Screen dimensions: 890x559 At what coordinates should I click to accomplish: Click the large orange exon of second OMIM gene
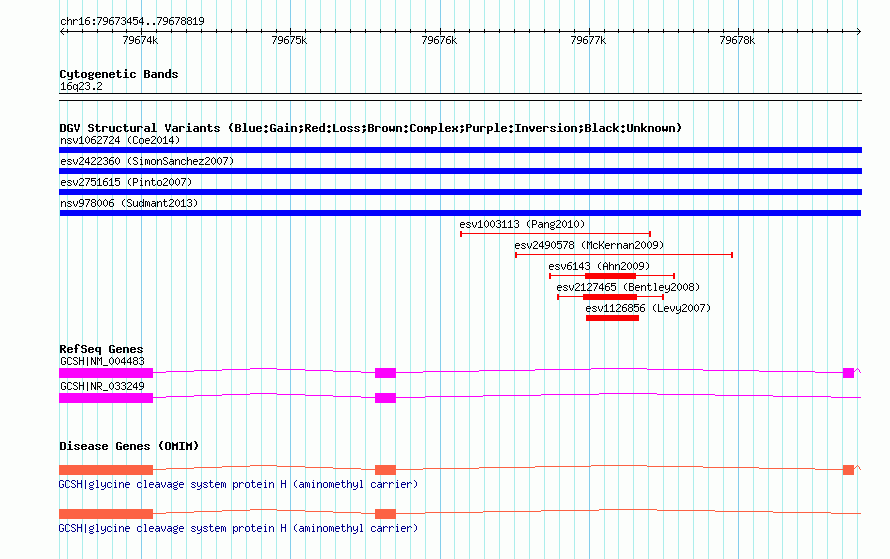[x=106, y=514]
